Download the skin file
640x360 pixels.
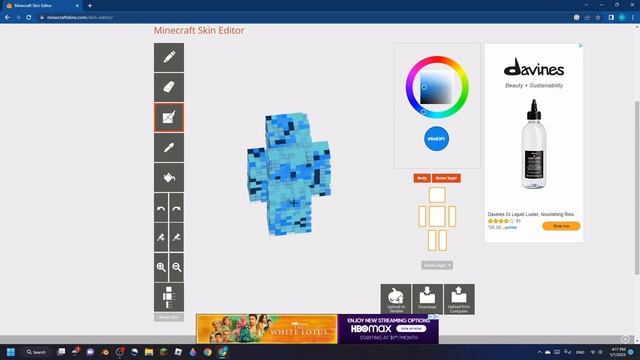coord(427,299)
